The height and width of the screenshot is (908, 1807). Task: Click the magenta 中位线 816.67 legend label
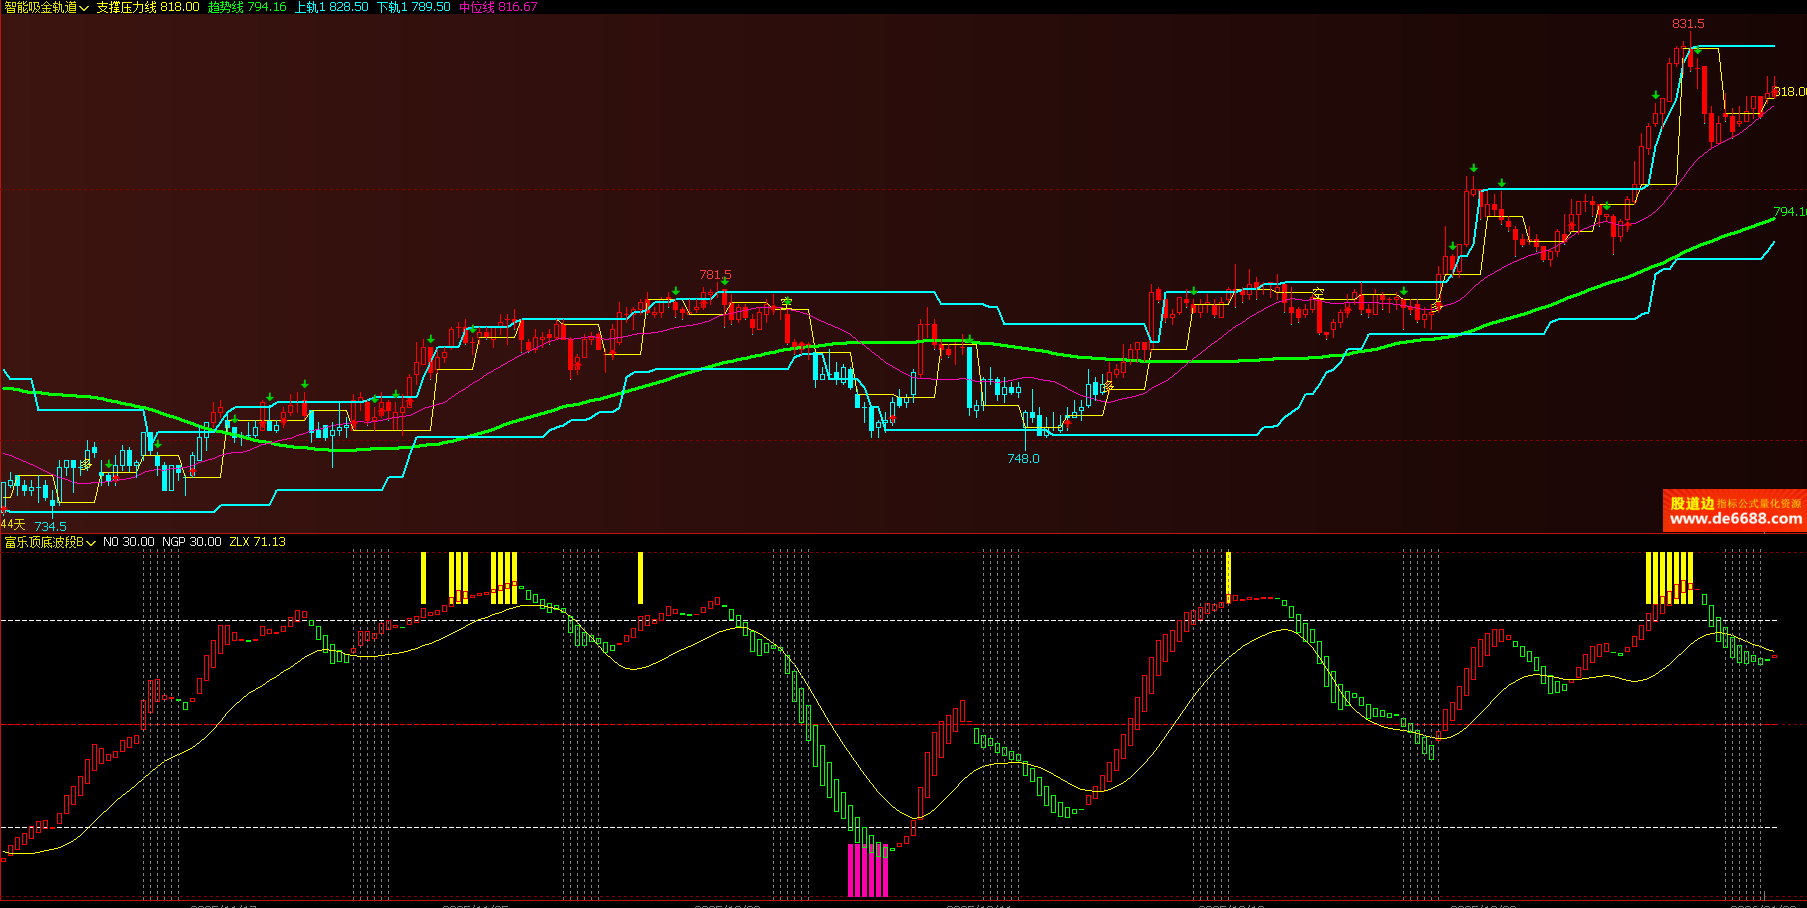tap(498, 7)
